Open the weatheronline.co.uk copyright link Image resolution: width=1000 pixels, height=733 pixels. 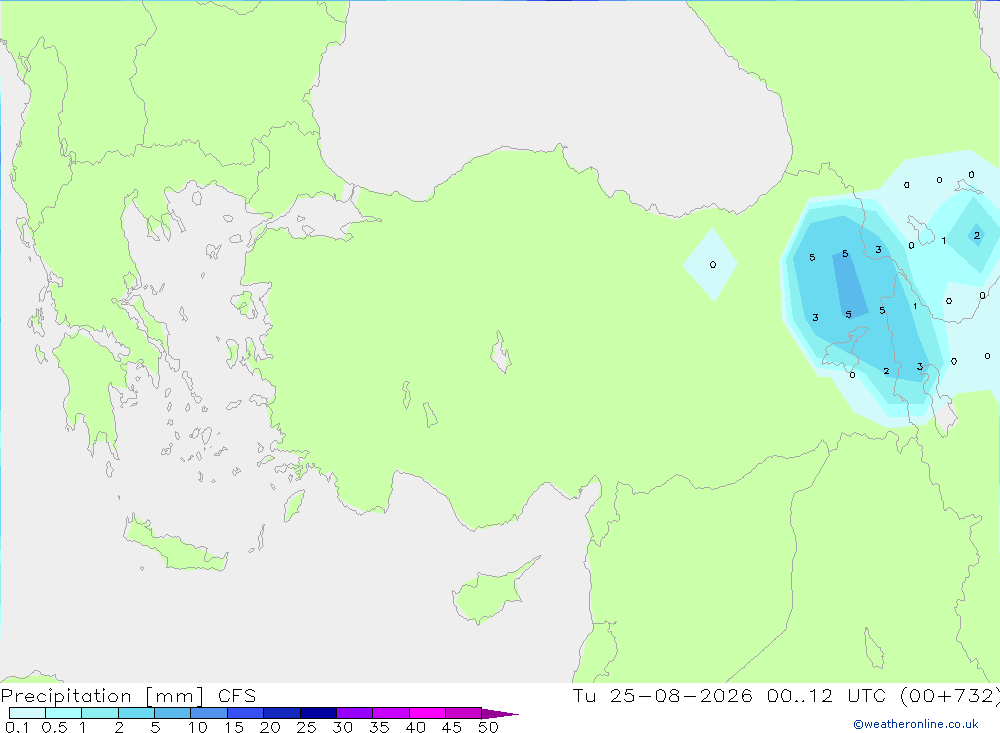point(916,724)
